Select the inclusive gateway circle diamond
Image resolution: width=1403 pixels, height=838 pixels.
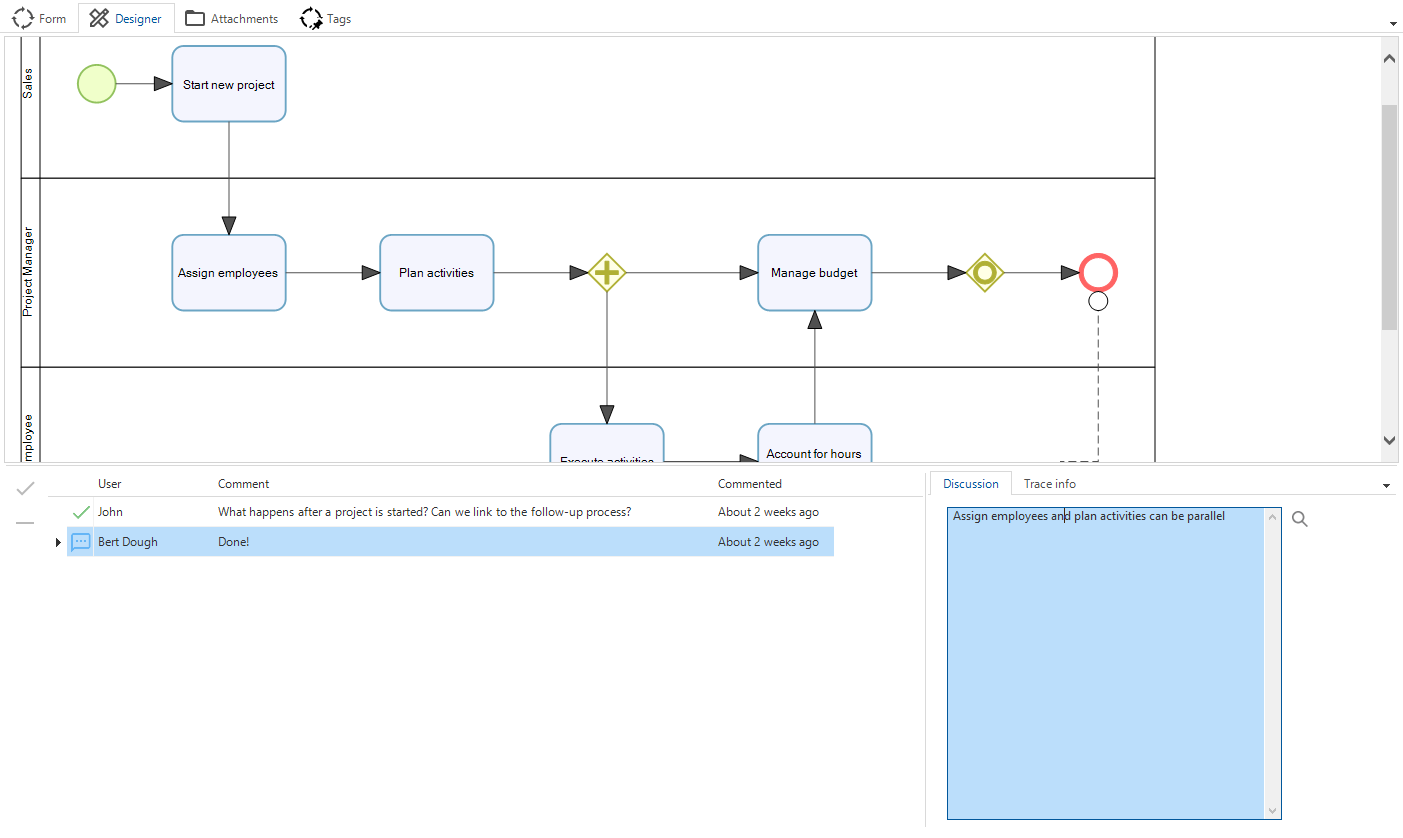point(985,272)
